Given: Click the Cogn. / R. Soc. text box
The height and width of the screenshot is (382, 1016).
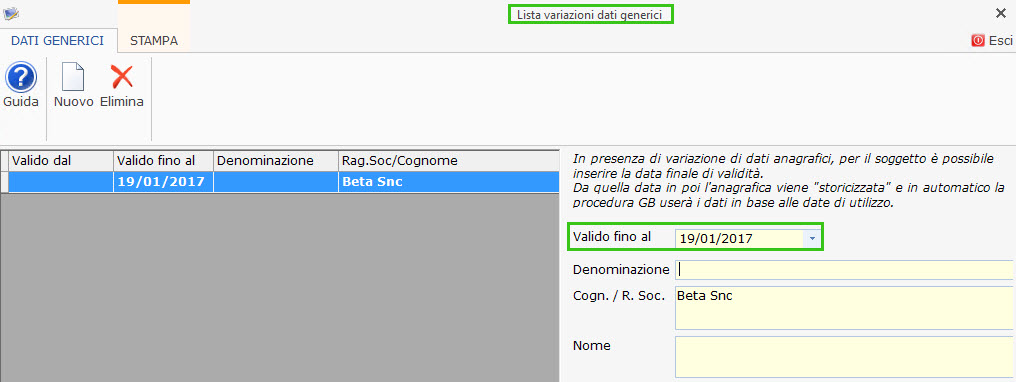Looking at the screenshot, I should point(843,308).
